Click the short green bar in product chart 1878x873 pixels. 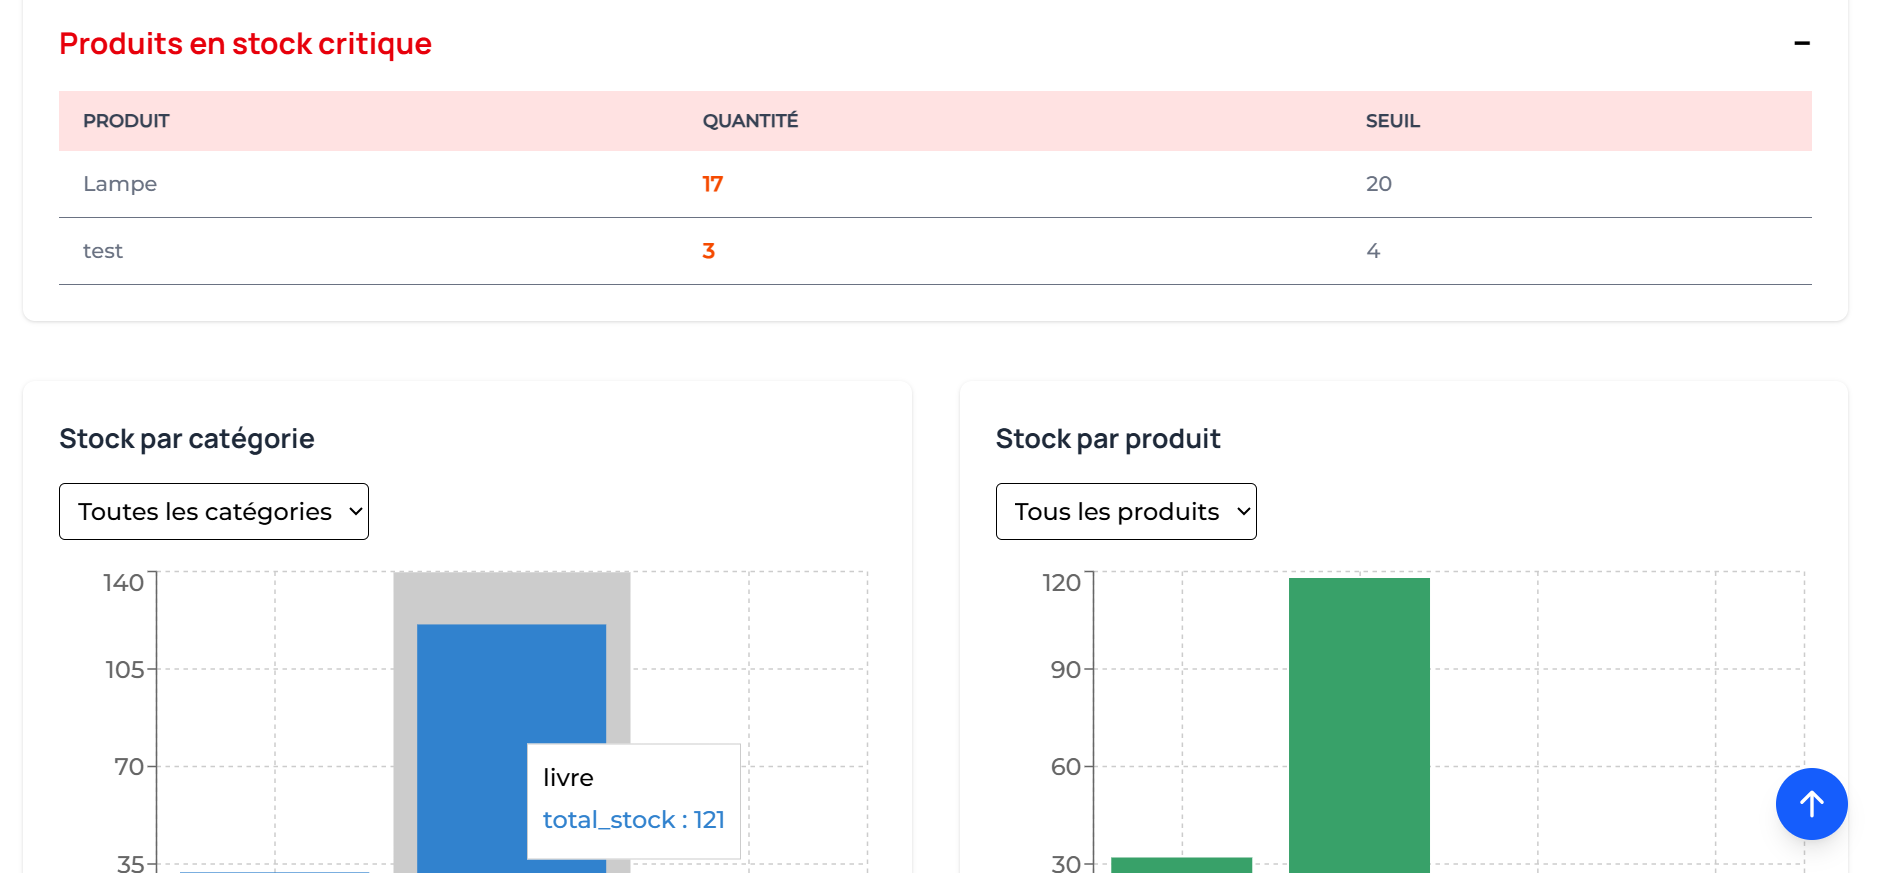(x=1181, y=865)
